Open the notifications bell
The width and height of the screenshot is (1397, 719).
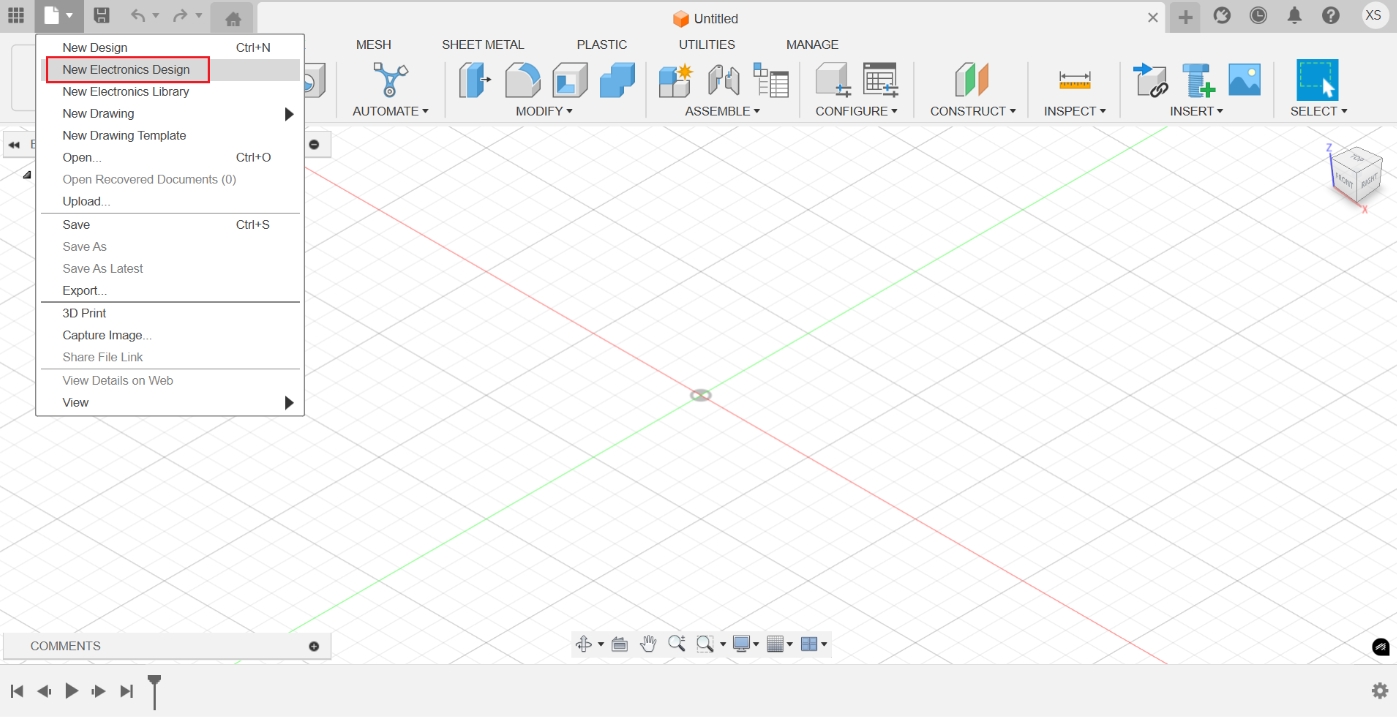coord(1295,16)
